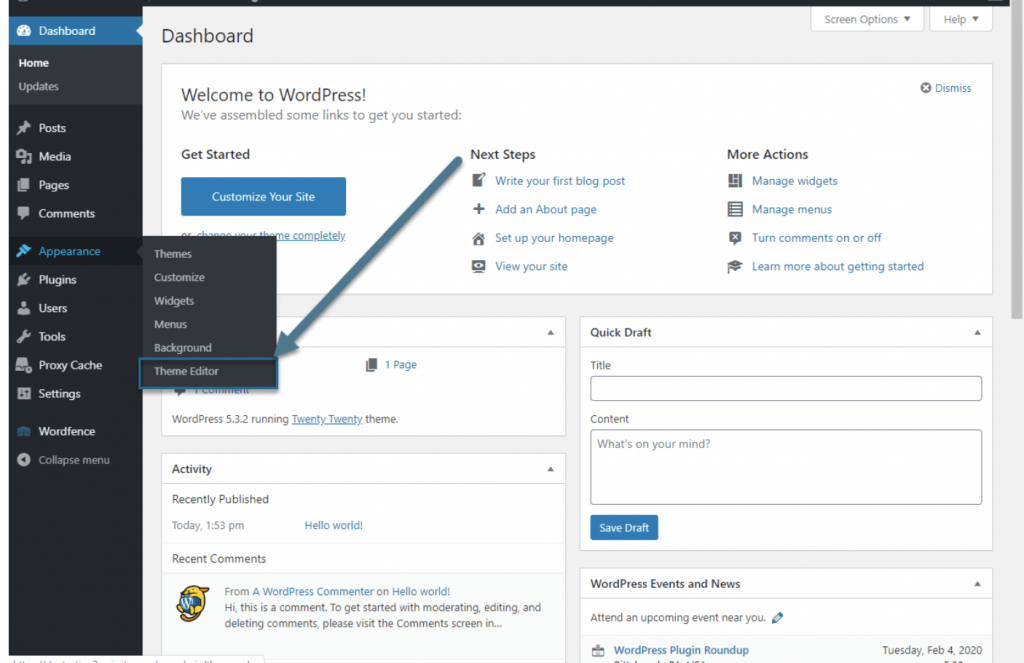This screenshot has width=1024, height=663.
Task: Click the list icon beside Manage menus
Action: tap(735, 210)
